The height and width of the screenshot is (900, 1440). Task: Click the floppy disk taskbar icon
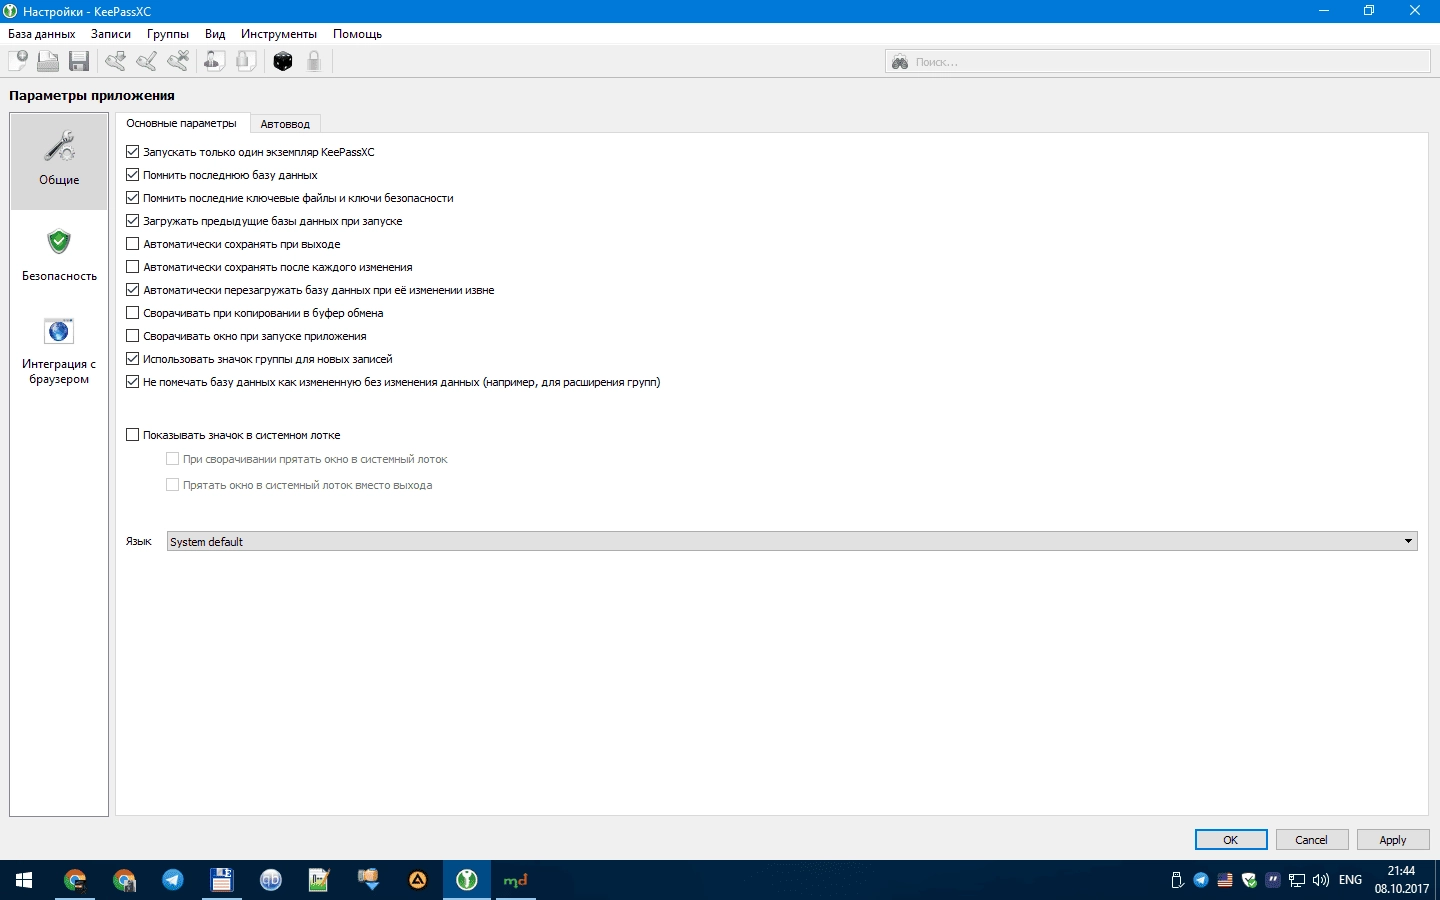click(x=222, y=880)
